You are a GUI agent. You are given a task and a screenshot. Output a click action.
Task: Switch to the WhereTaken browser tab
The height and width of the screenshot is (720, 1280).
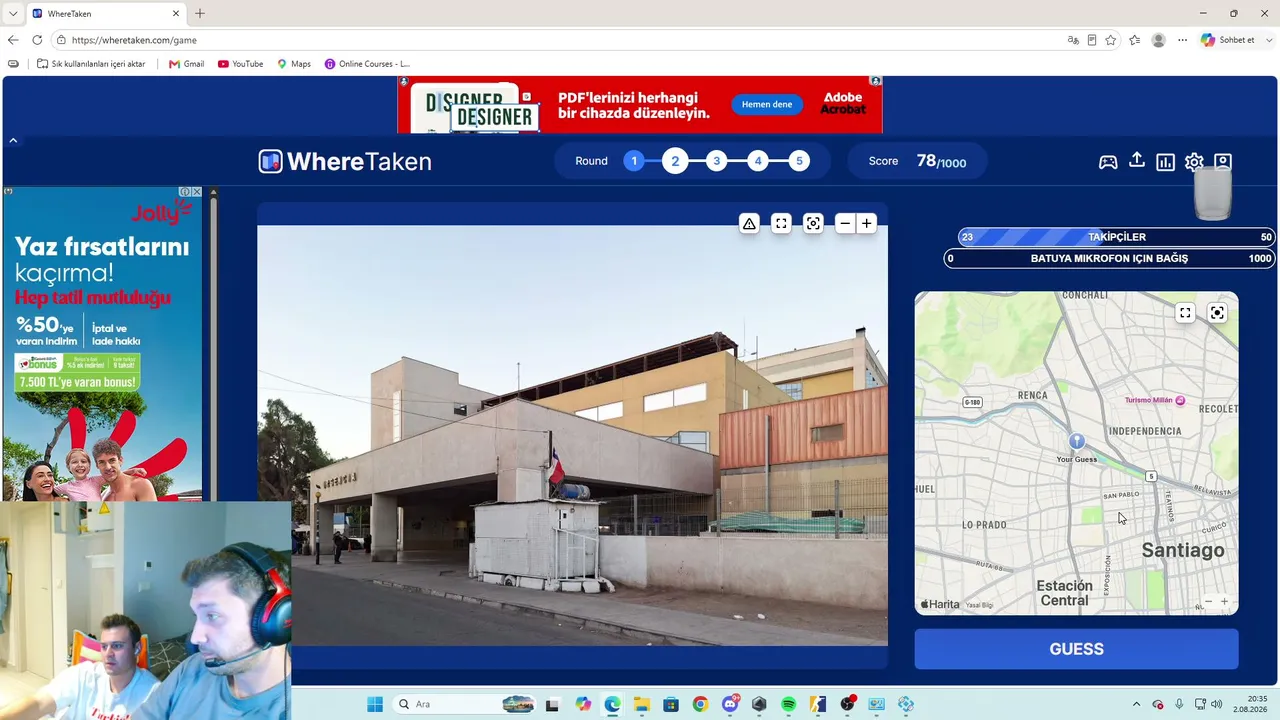(x=105, y=13)
